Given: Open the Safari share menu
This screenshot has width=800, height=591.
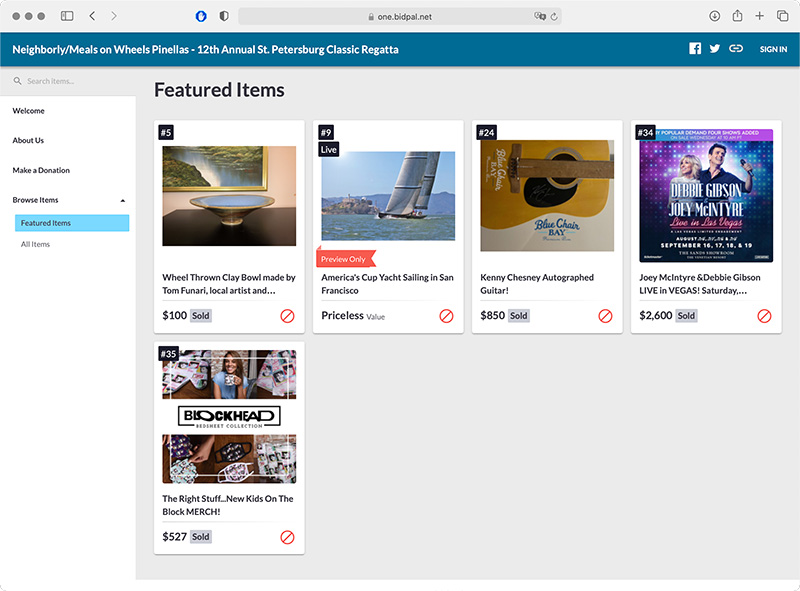Looking at the screenshot, I should pos(737,15).
